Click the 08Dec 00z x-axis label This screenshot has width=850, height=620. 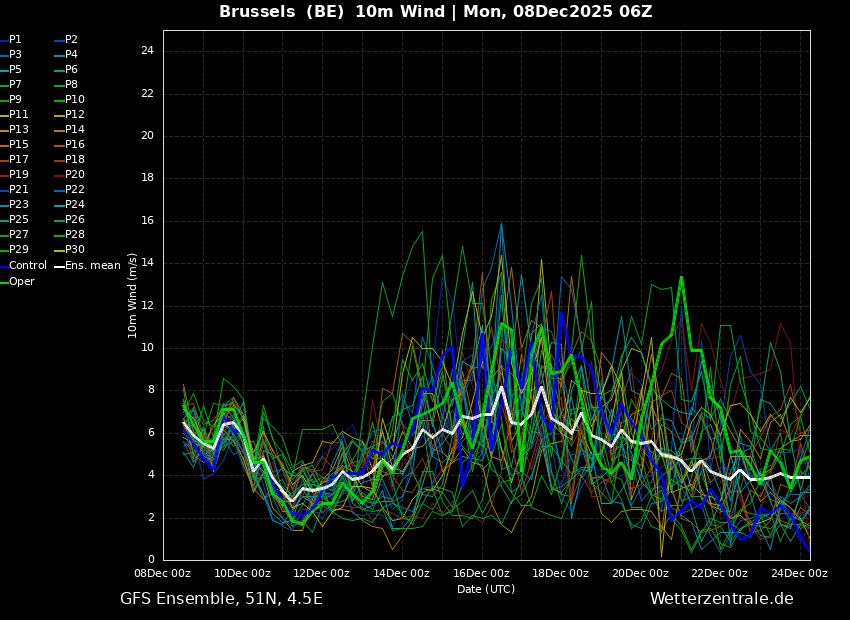(x=163, y=573)
